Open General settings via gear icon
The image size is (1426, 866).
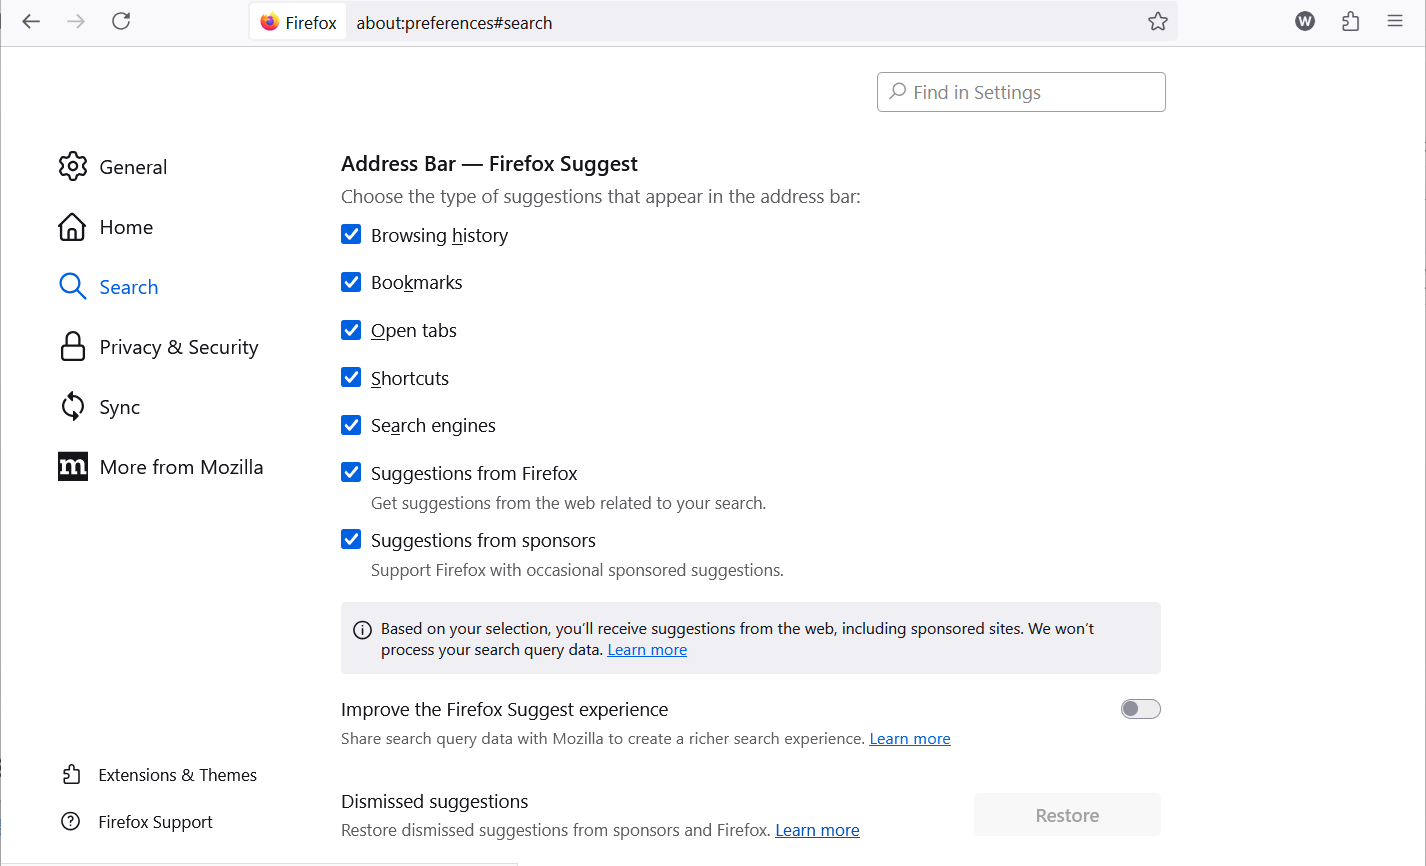click(73, 166)
